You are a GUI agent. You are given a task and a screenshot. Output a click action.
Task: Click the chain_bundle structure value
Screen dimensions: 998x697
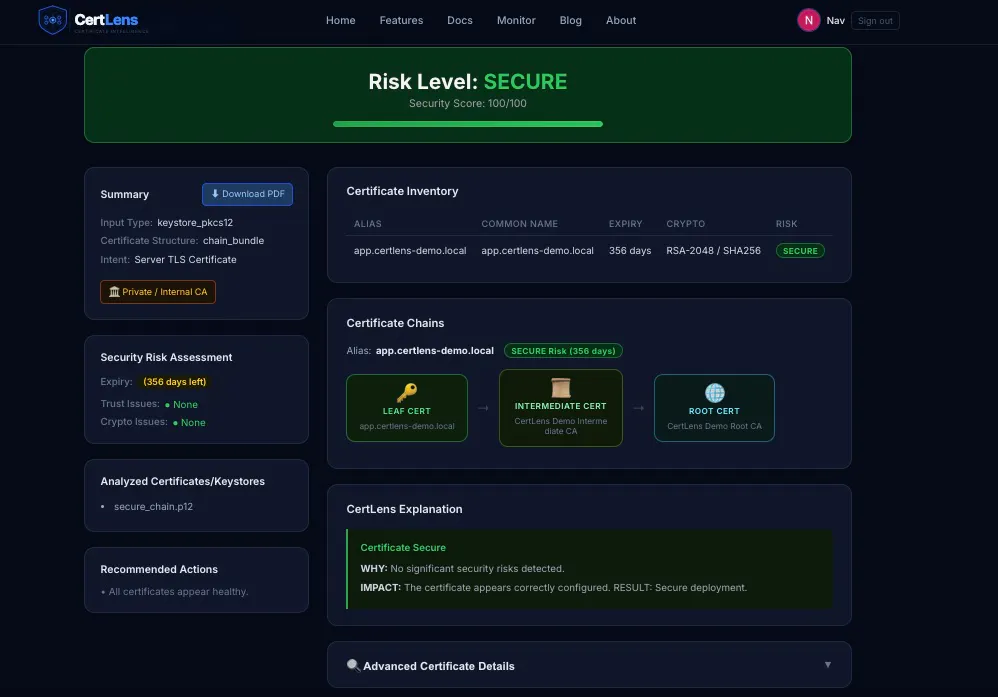[234, 241]
